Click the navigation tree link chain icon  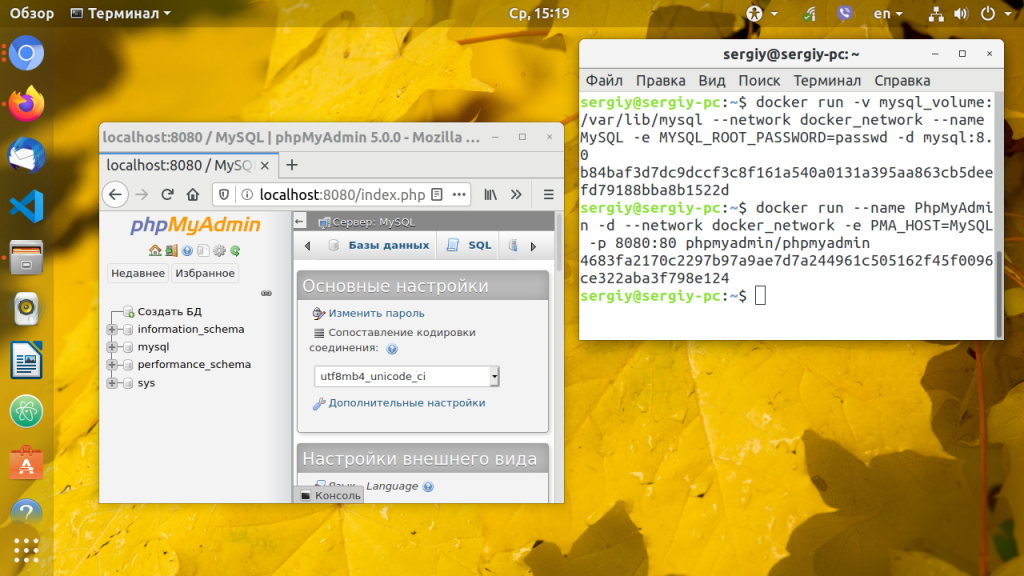[266, 293]
